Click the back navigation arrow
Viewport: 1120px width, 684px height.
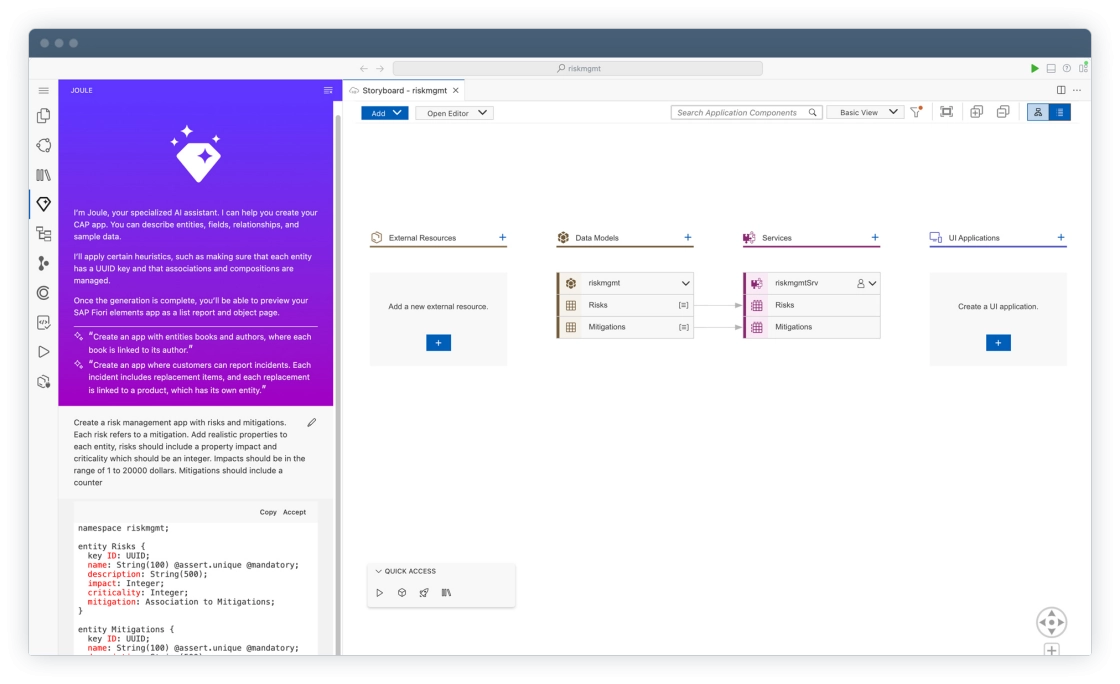[x=364, y=69]
